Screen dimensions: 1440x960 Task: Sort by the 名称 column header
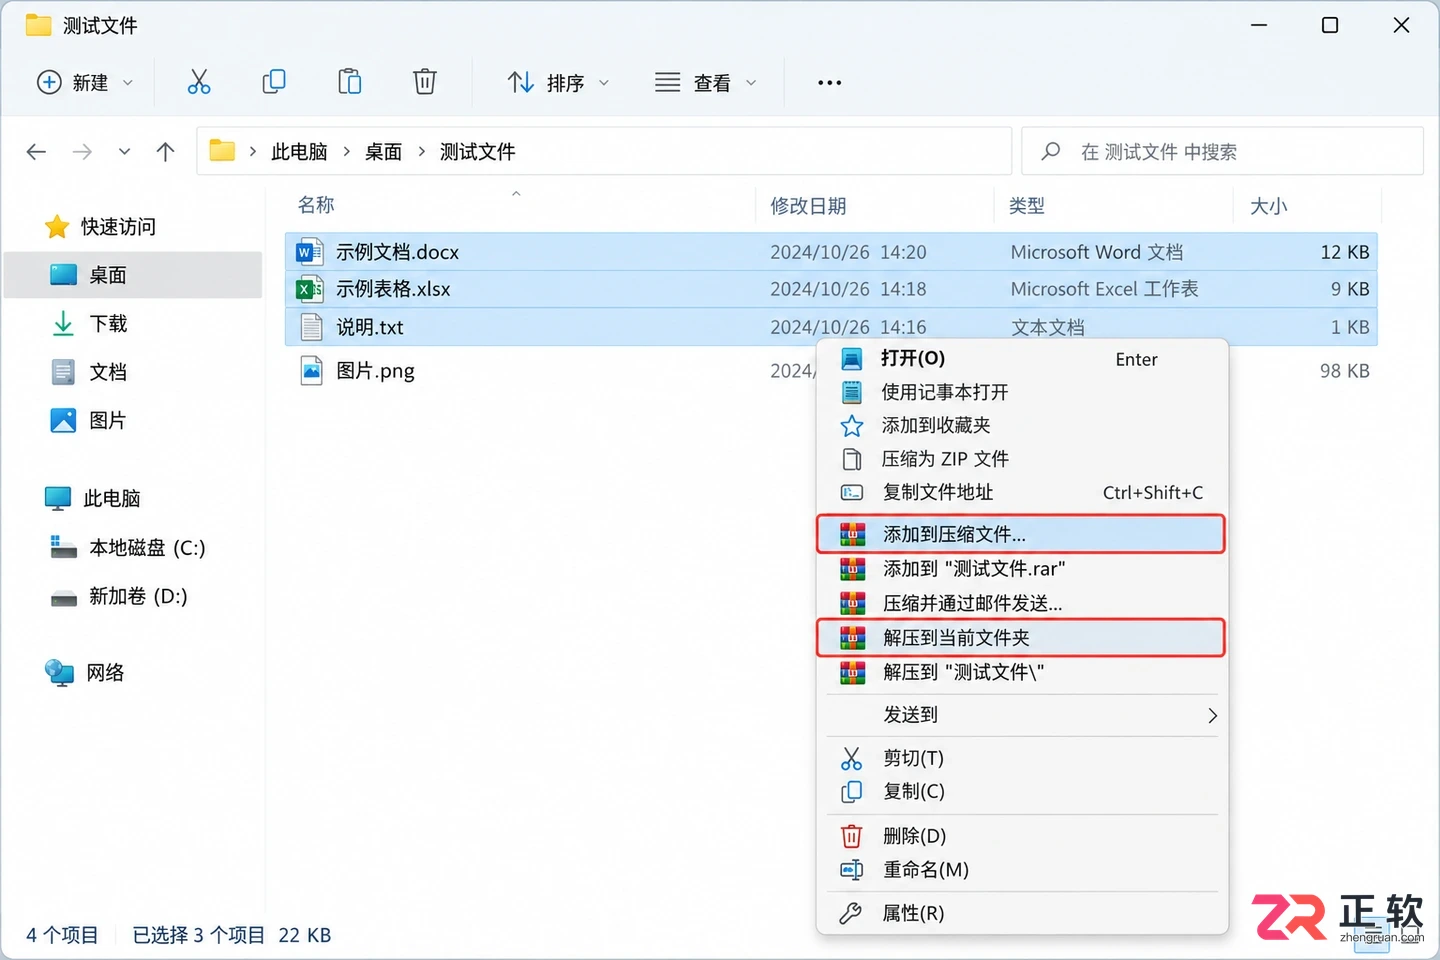click(x=316, y=205)
